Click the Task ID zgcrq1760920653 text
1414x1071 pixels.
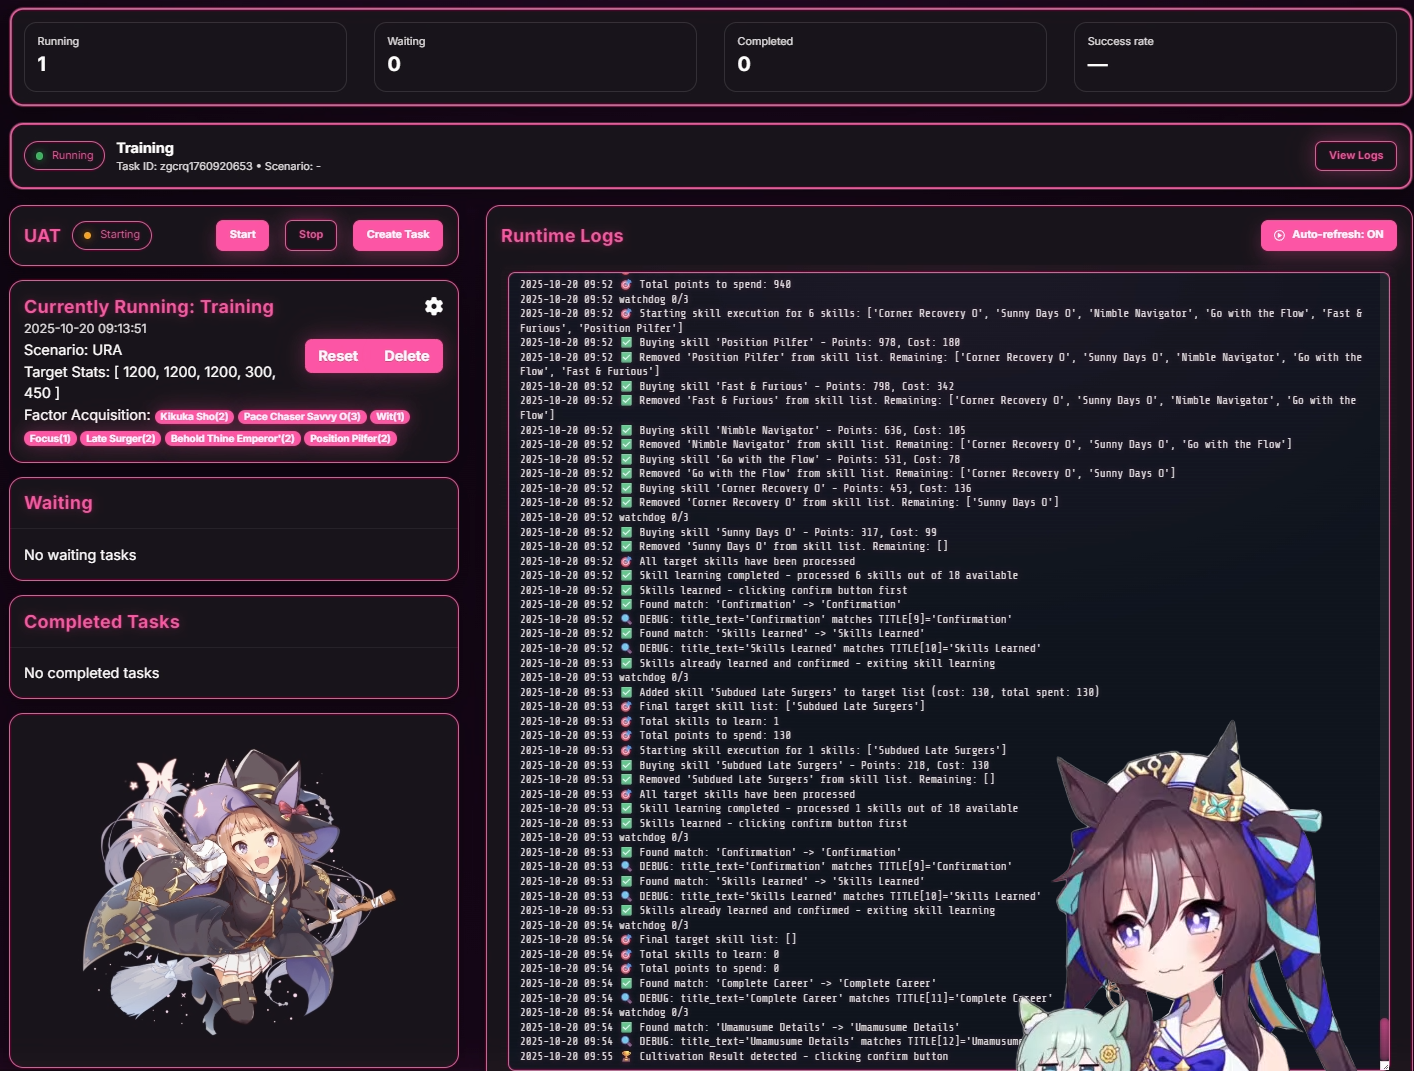click(x=184, y=167)
